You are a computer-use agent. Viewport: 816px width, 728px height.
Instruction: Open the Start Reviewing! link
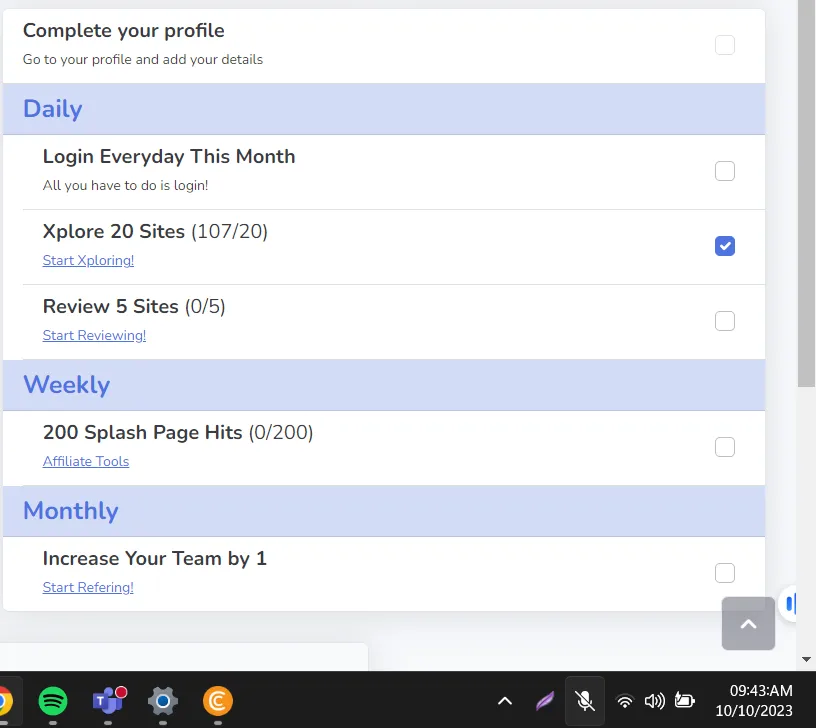pos(94,335)
